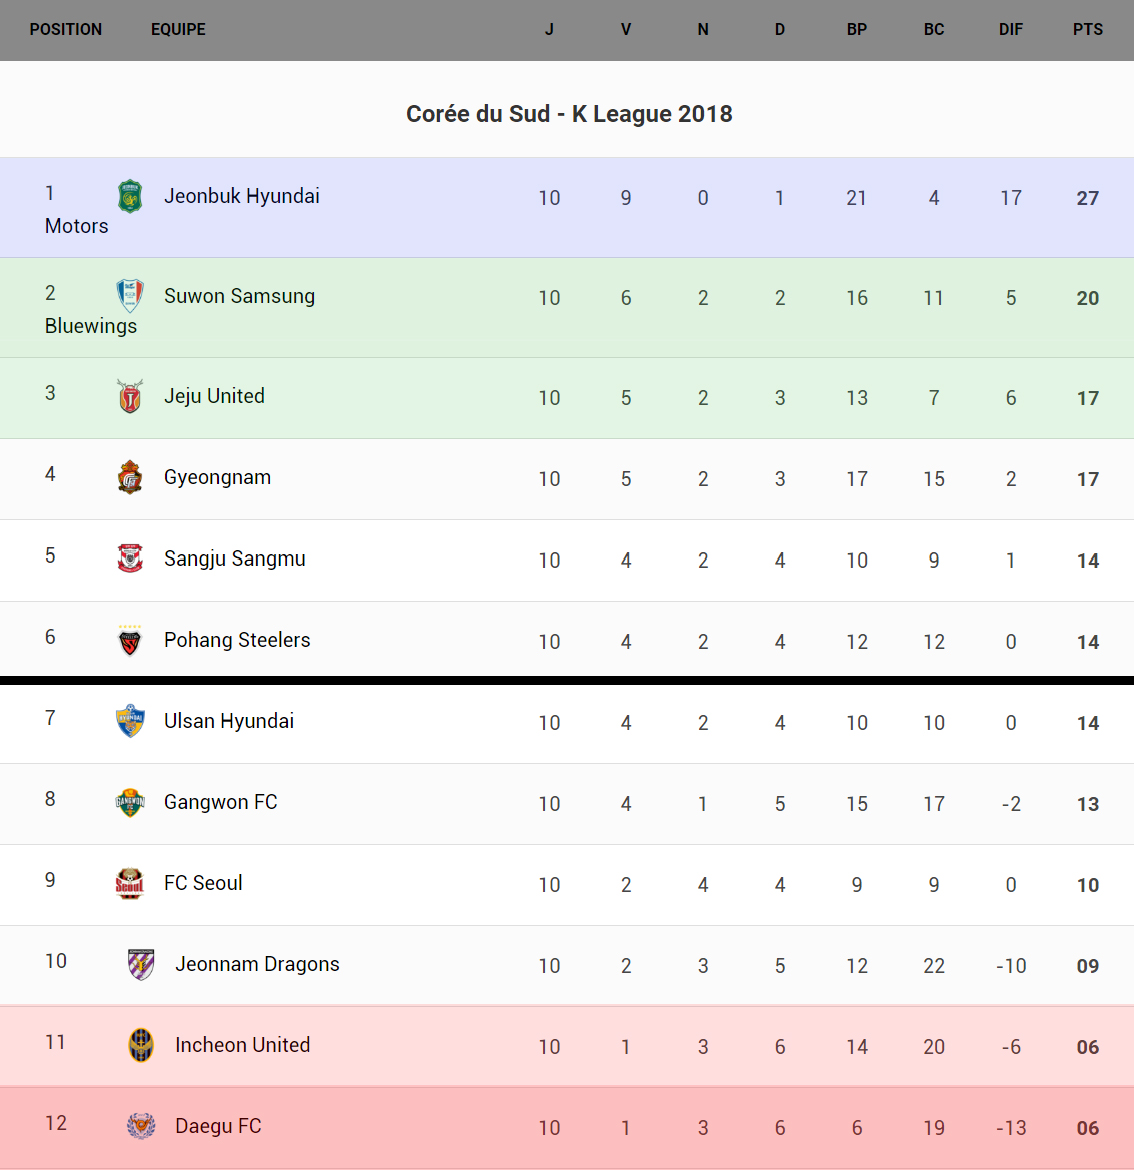Open the Pohang Steelers team name
The width and height of the screenshot is (1134, 1170).
237,640
